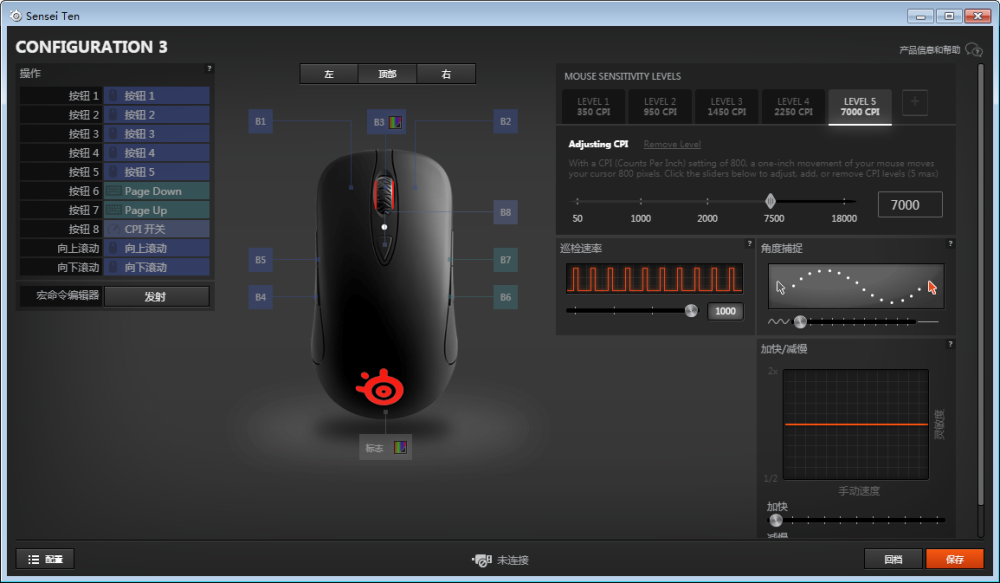Open the CPI toggle binding for button 8
Image resolution: width=1000 pixels, height=583 pixels.
pyautogui.click(x=156, y=229)
